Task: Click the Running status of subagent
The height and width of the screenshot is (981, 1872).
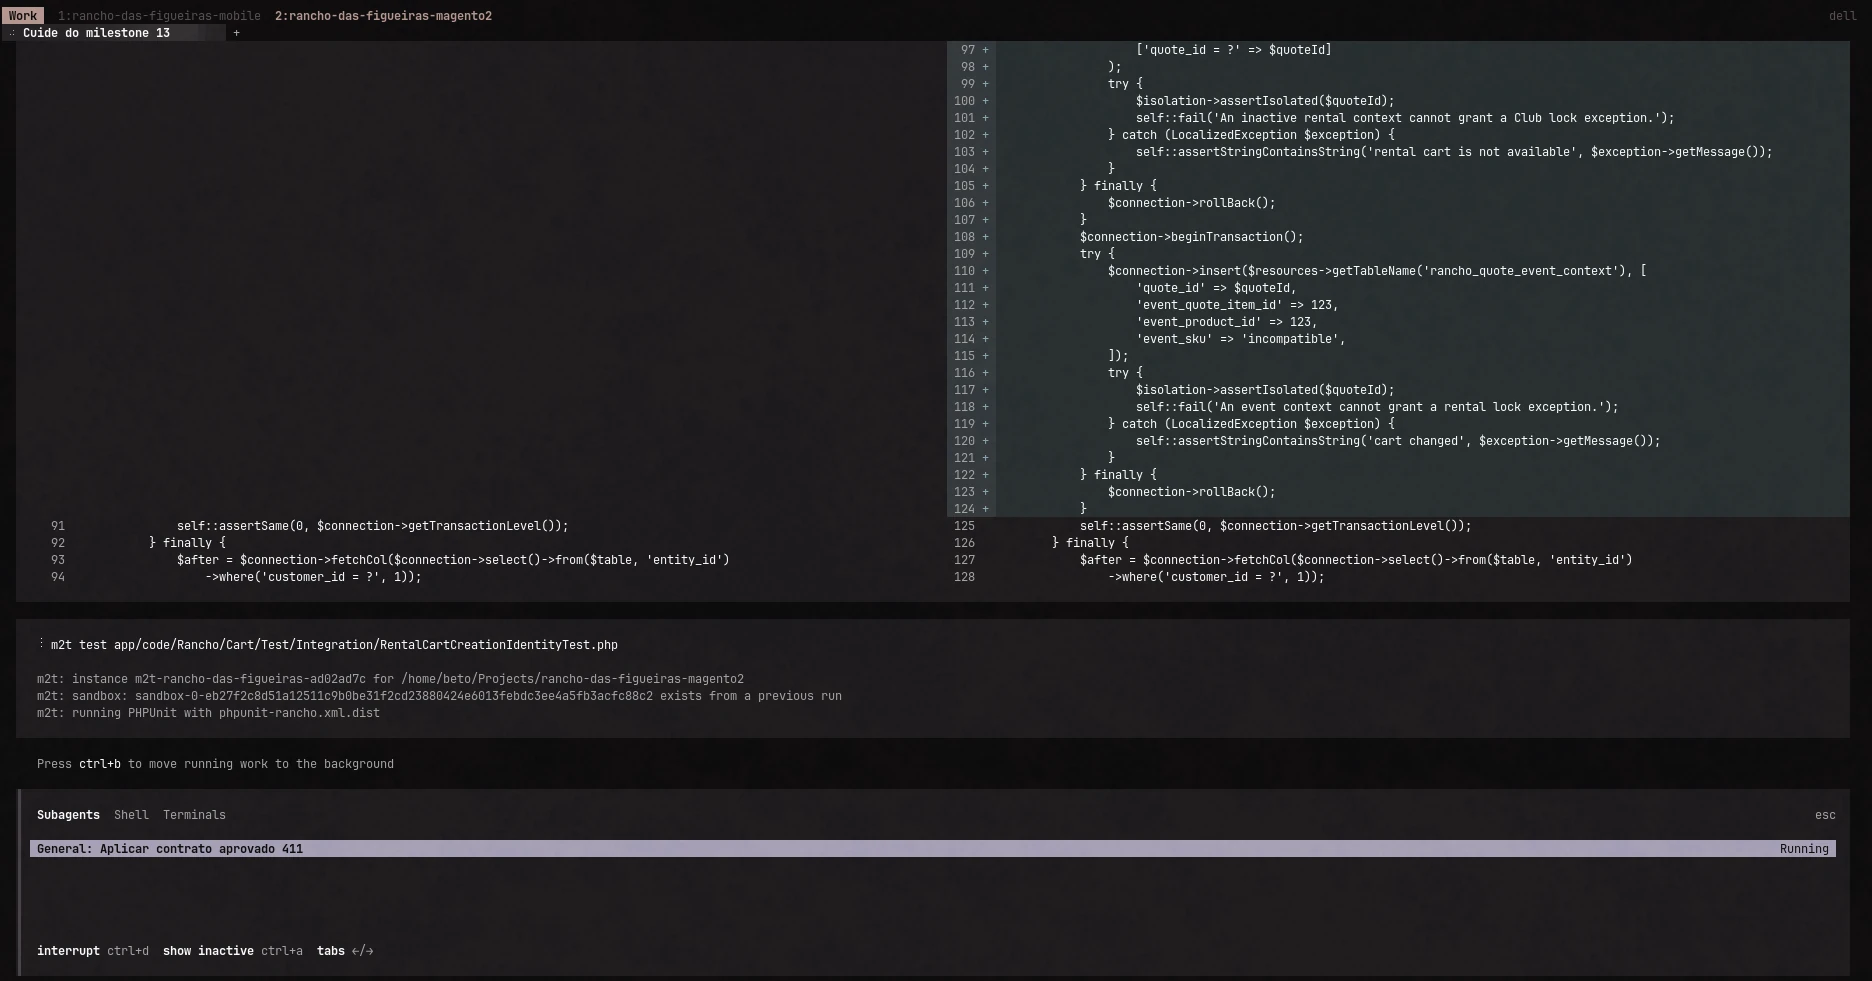Action: click(x=1804, y=849)
